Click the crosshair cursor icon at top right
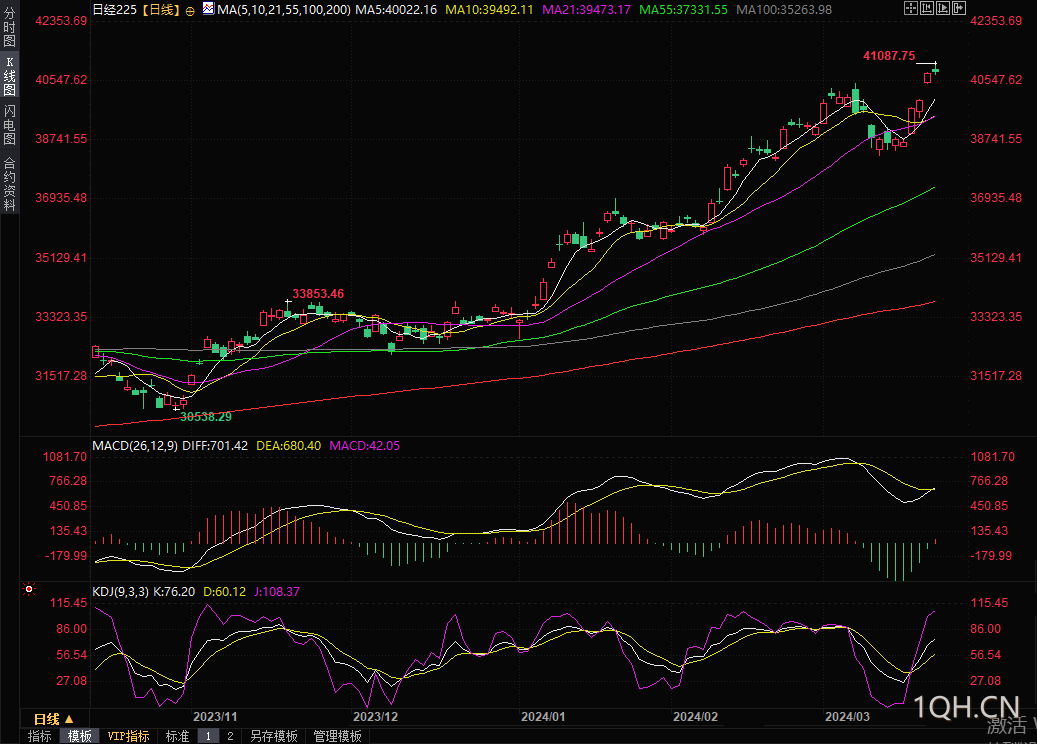Image resolution: width=1037 pixels, height=744 pixels. pyautogui.click(x=909, y=8)
